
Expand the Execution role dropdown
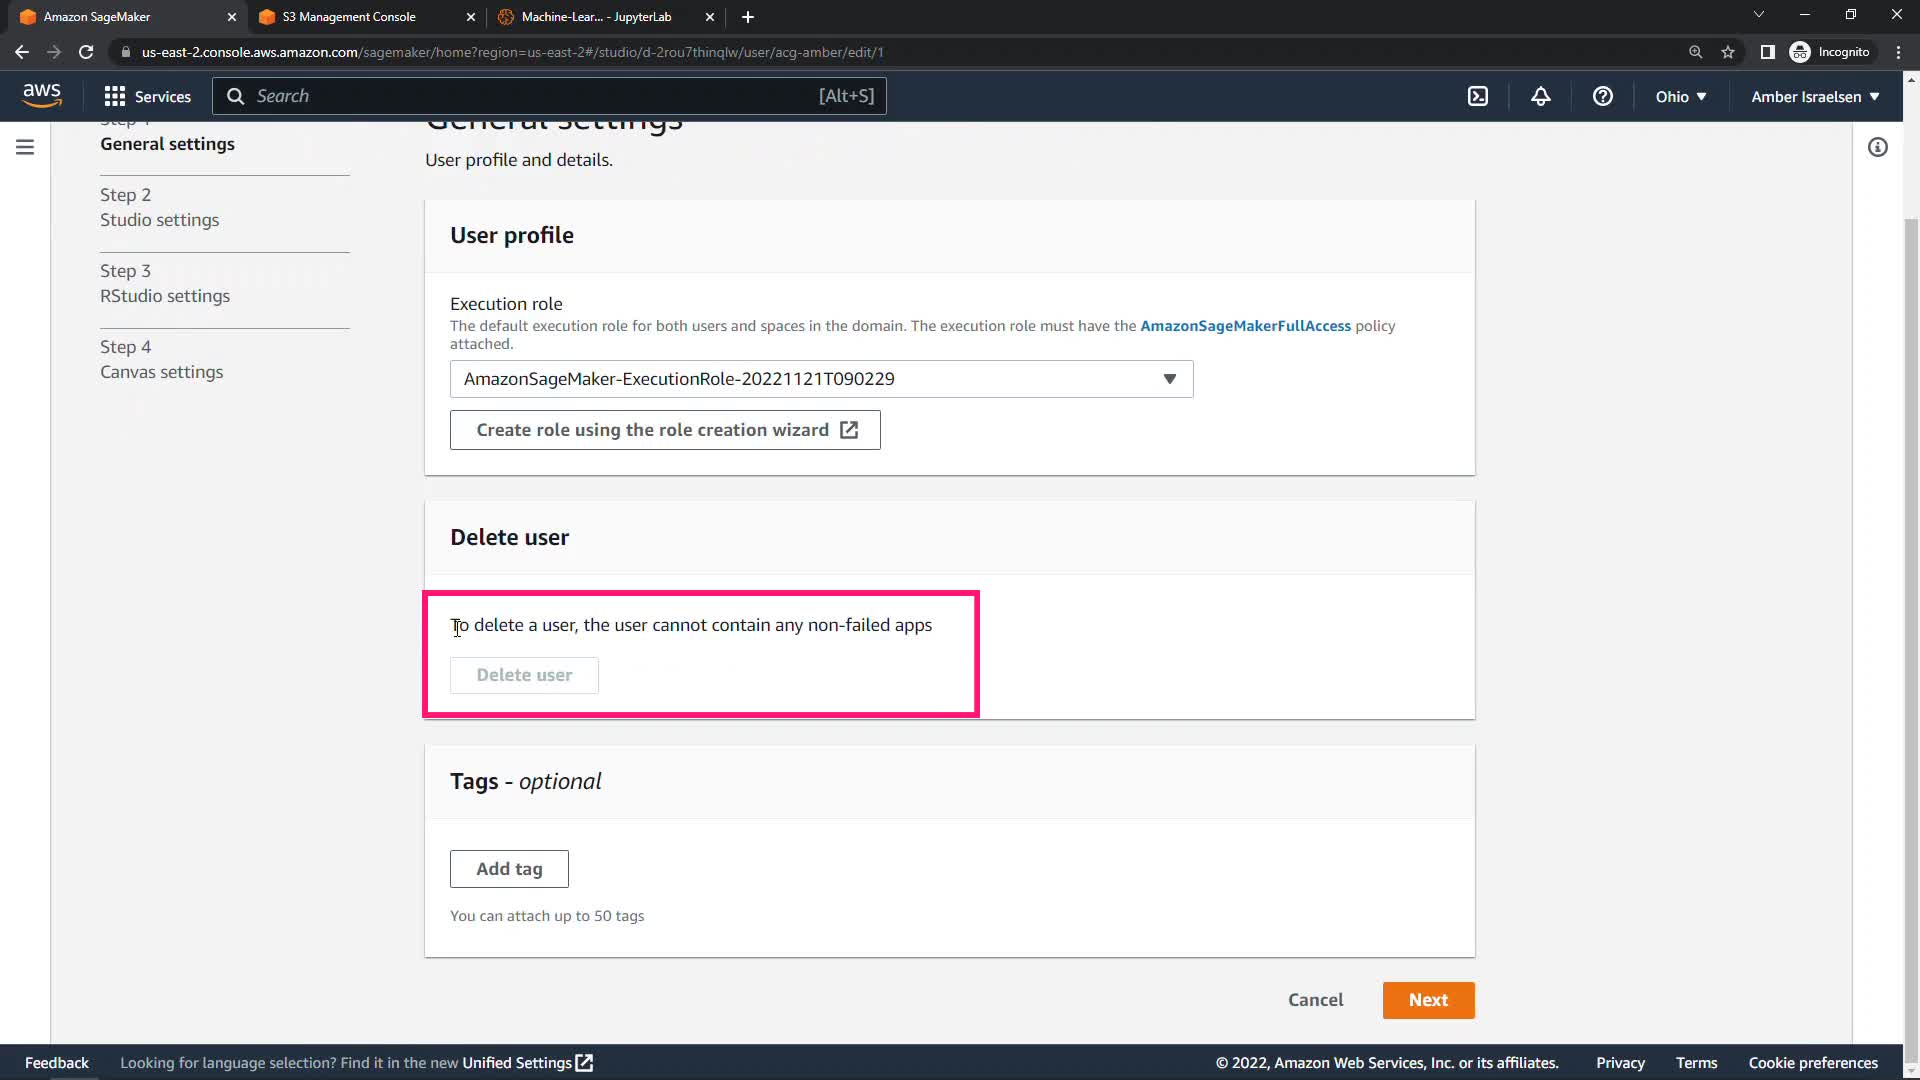pyautogui.click(x=820, y=379)
